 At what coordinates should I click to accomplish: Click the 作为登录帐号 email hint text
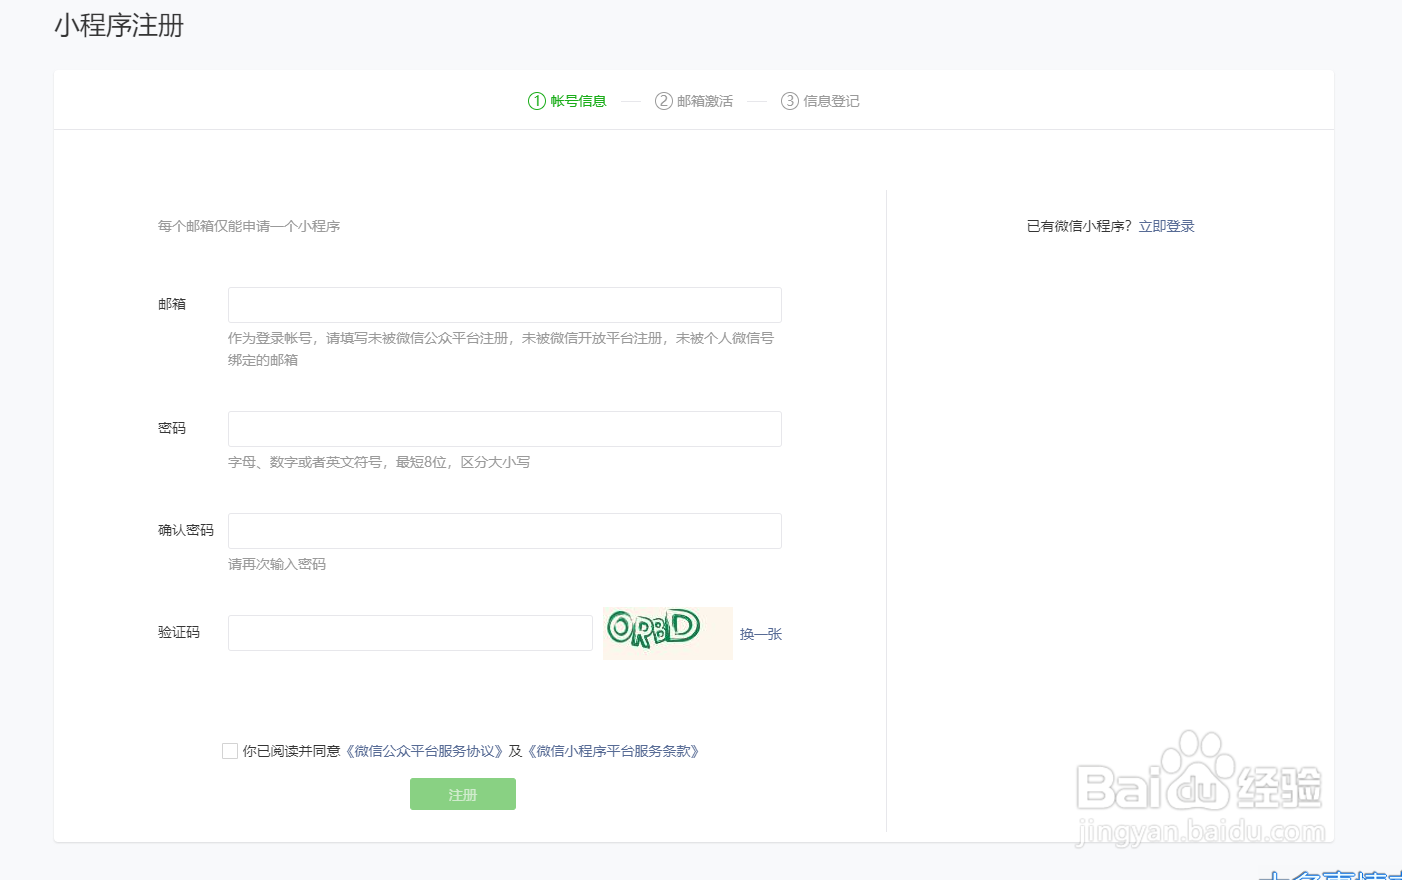coord(501,349)
